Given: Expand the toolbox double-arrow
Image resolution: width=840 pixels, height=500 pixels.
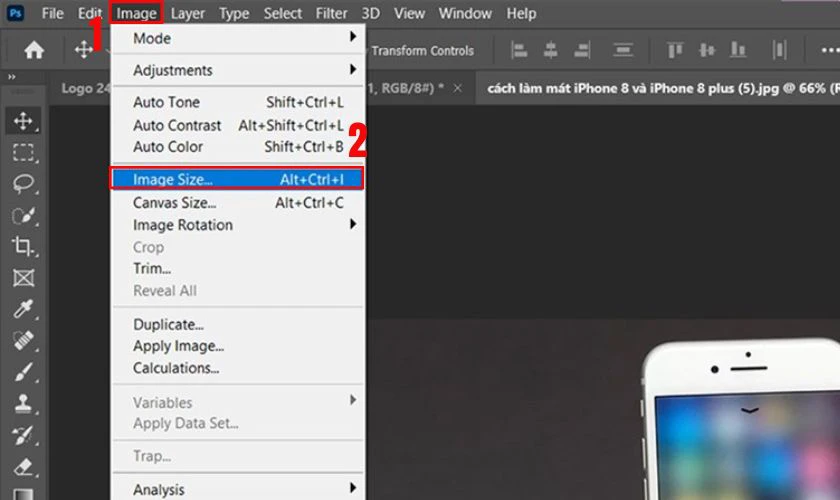Looking at the screenshot, I should [x=11, y=77].
